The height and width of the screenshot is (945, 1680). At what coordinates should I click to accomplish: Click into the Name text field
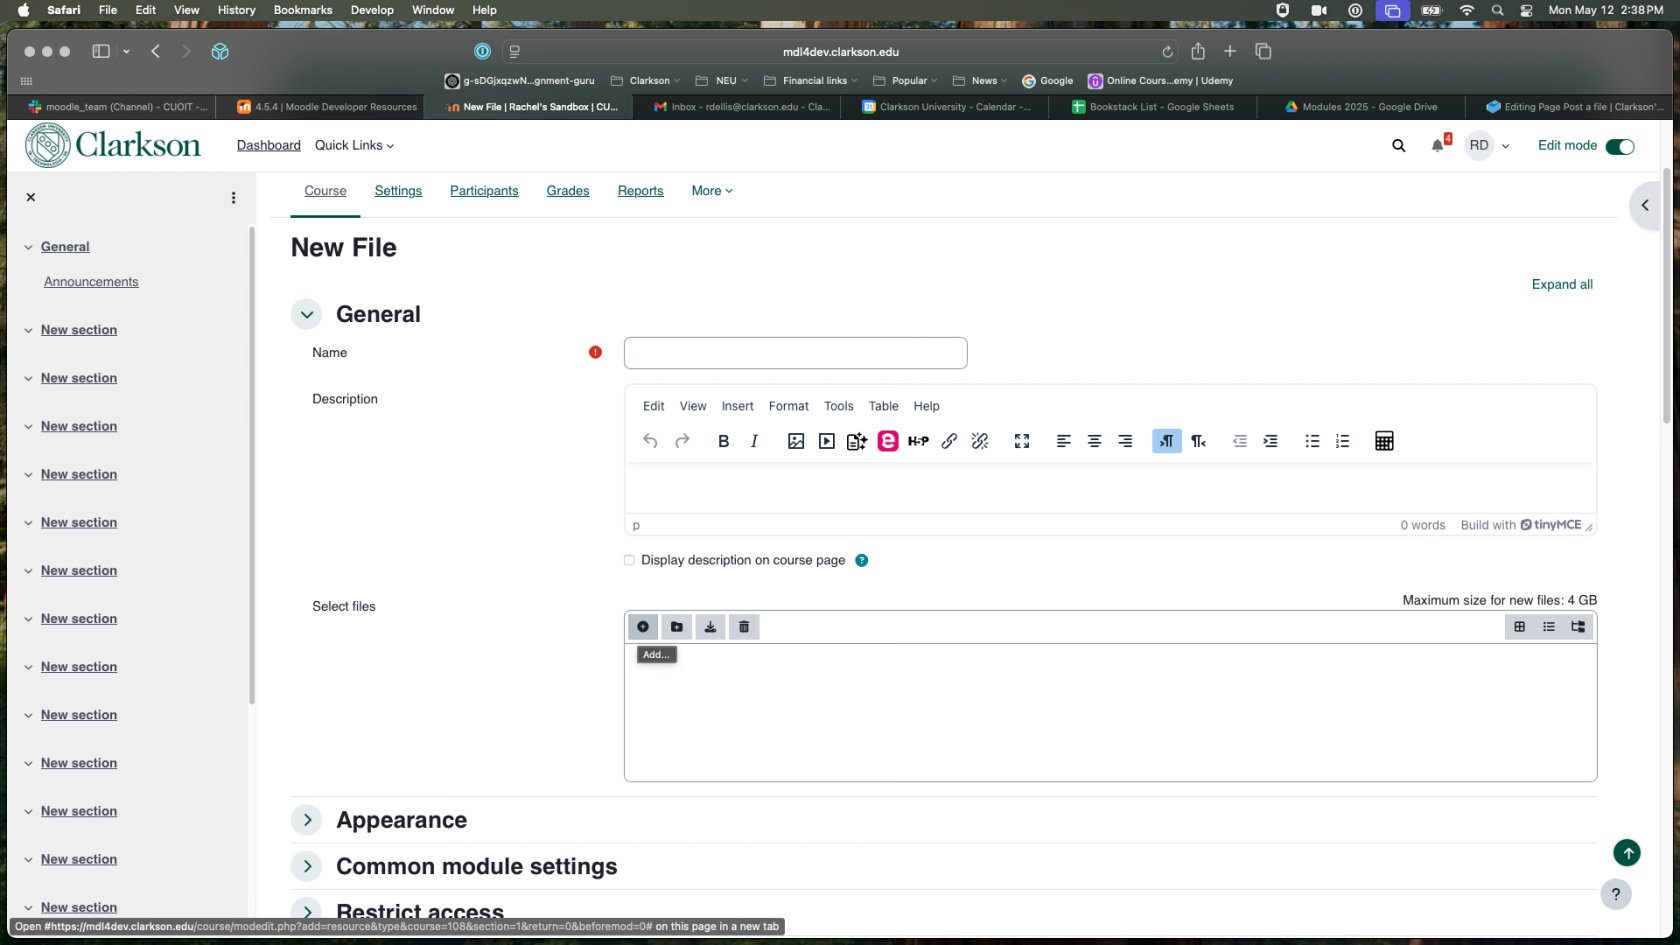[x=795, y=353]
